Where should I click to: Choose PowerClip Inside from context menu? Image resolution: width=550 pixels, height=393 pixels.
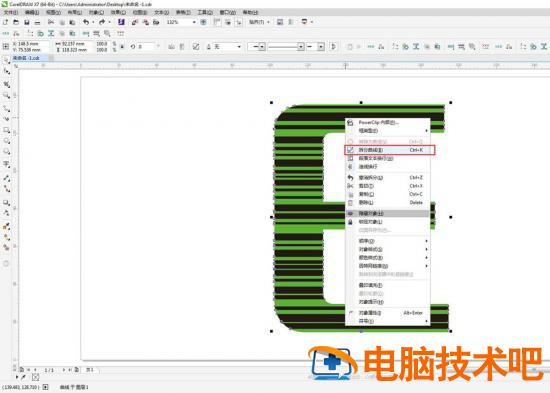click(388, 122)
